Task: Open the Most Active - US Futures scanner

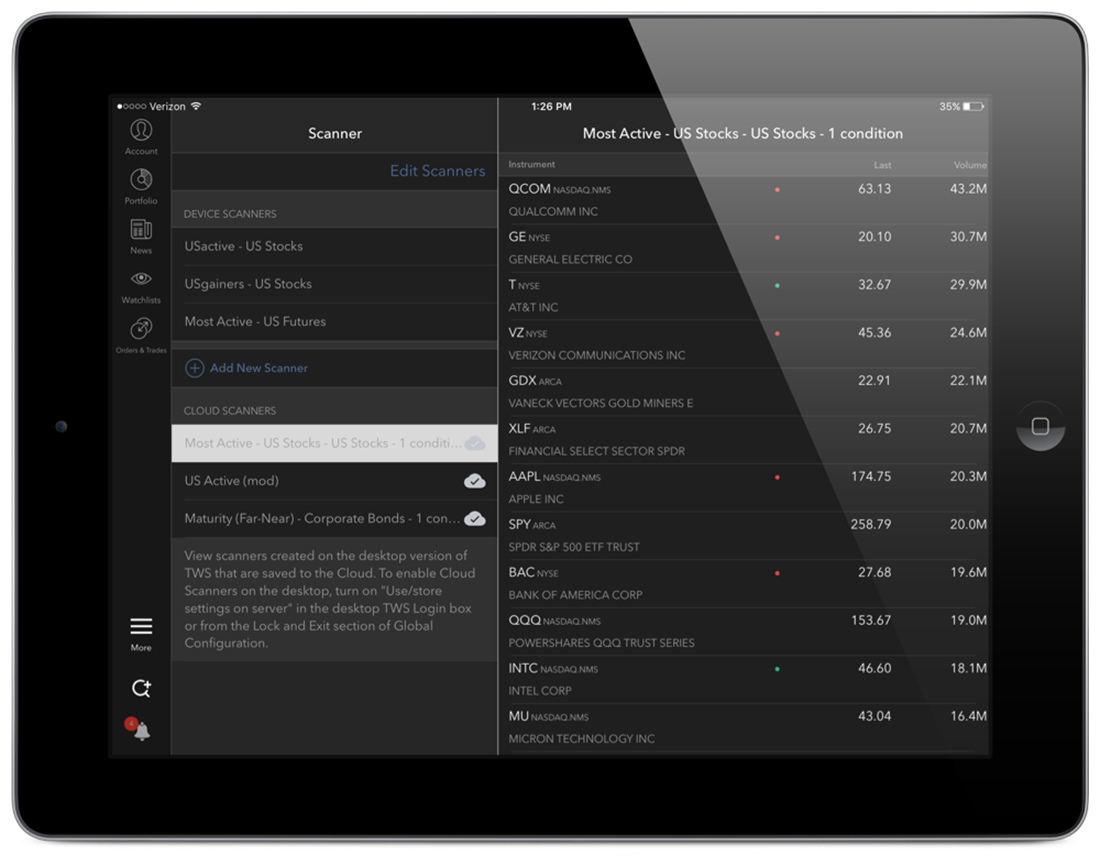Action: [334, 322]
